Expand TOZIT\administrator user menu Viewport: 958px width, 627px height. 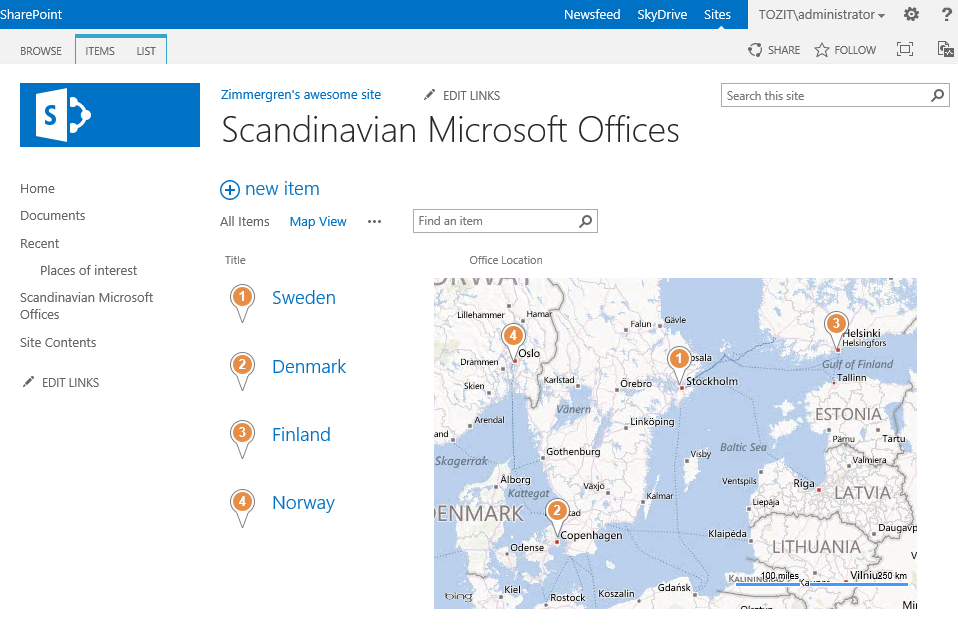821,15
